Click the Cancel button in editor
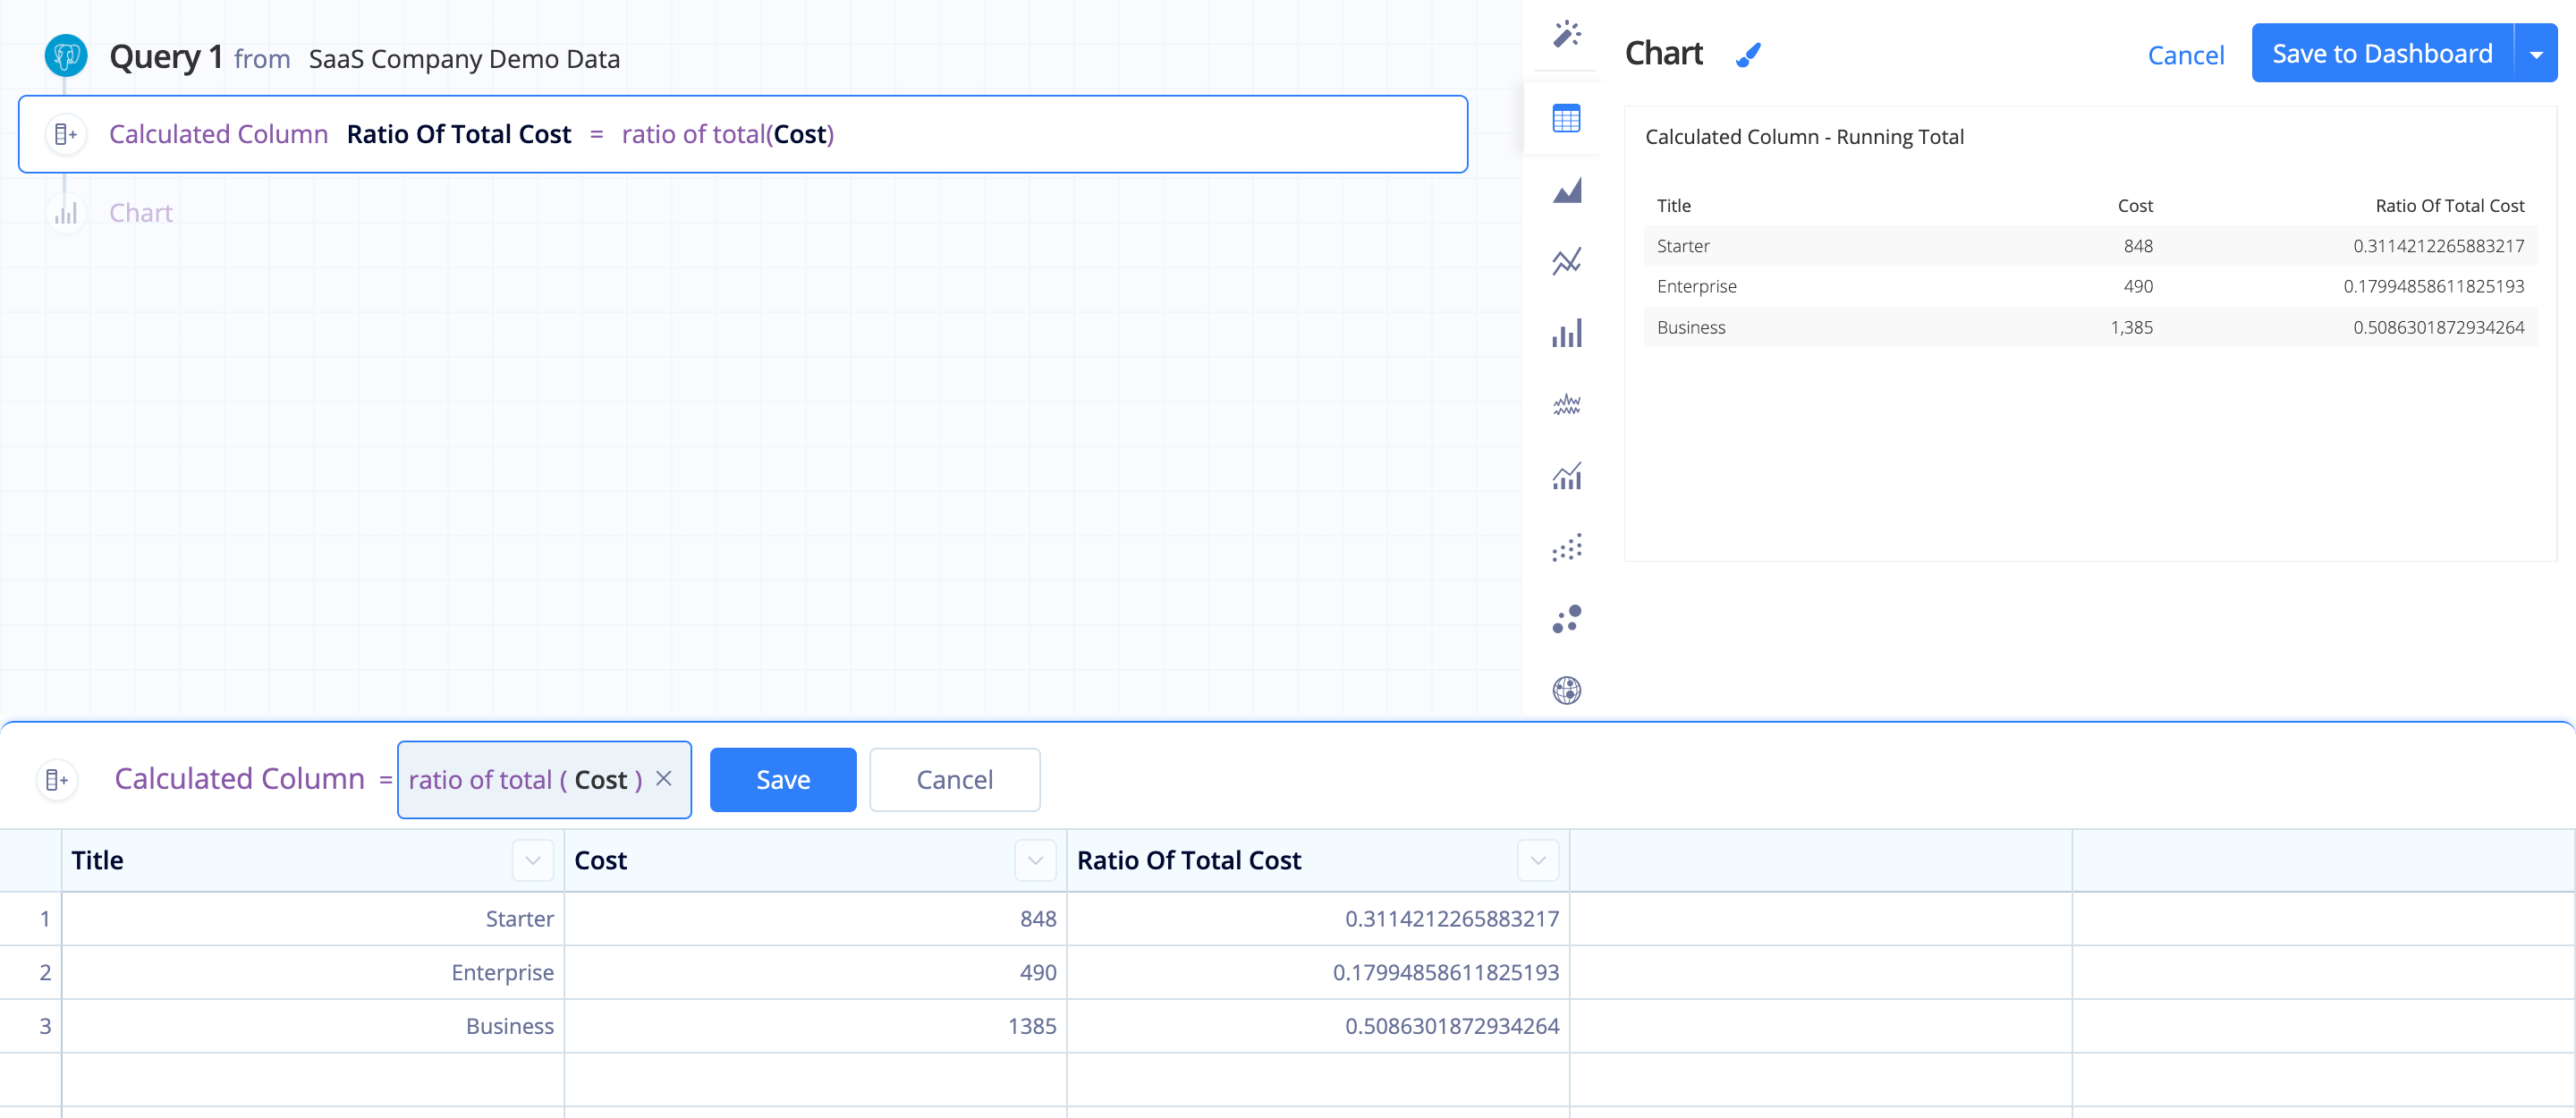 tap(953, 780)
